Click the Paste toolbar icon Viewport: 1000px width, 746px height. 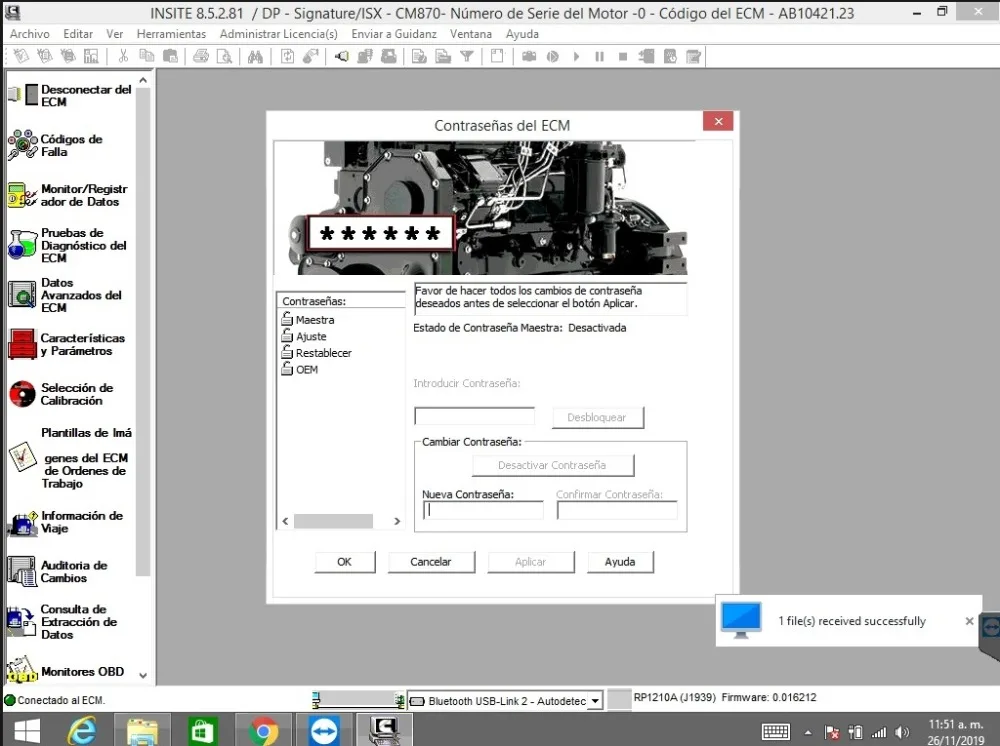click(x=170, y=57)
